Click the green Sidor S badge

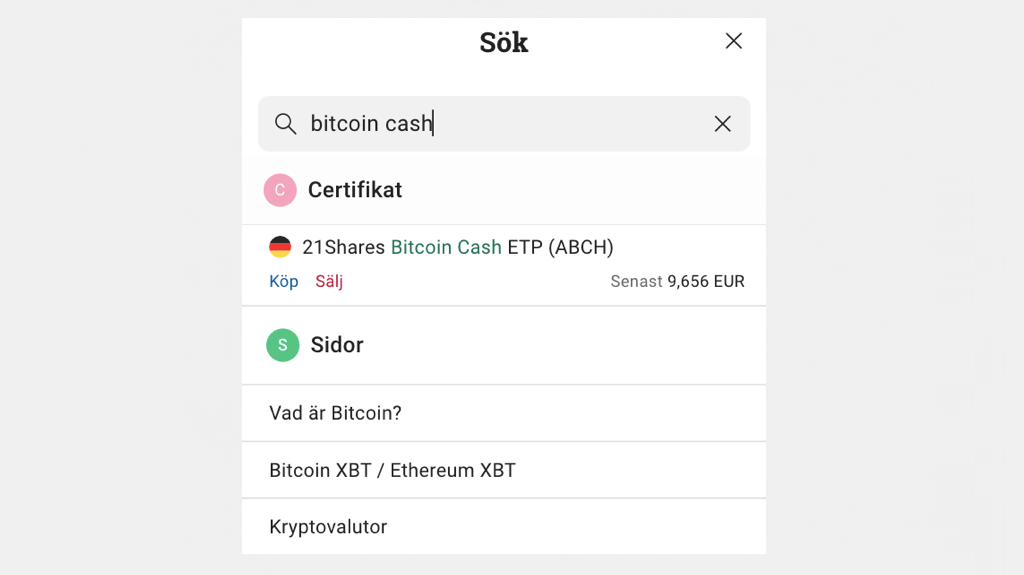[283, 345]
